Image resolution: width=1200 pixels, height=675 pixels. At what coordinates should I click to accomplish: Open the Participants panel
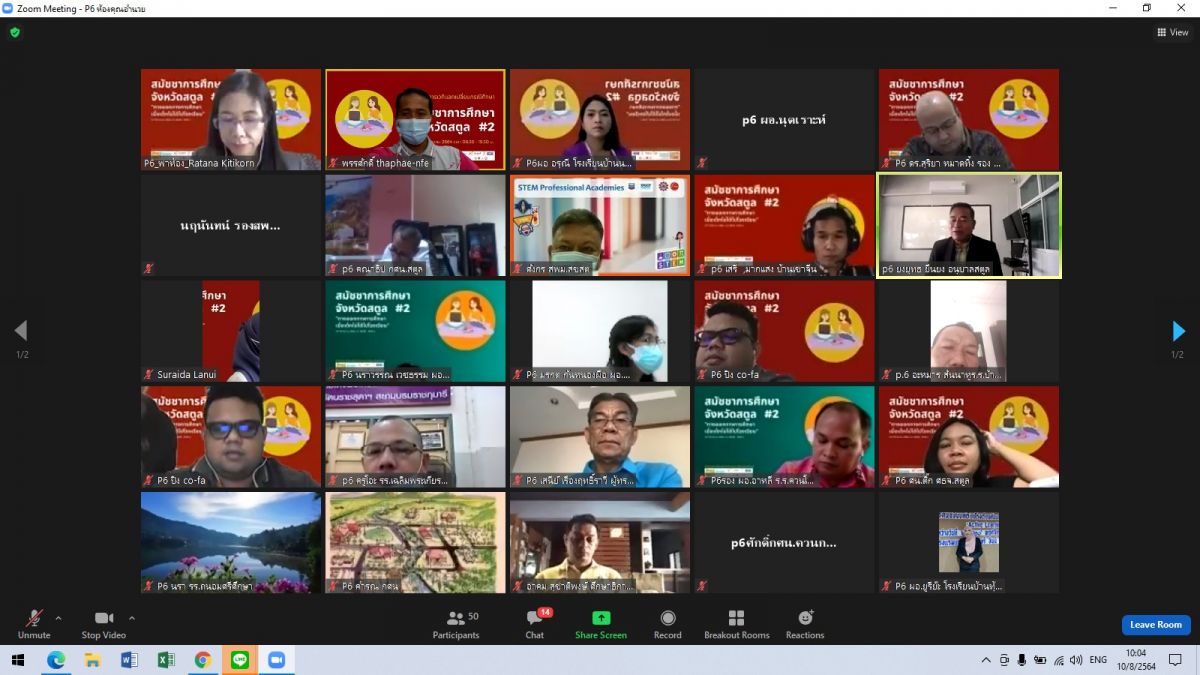pos(456,625)
